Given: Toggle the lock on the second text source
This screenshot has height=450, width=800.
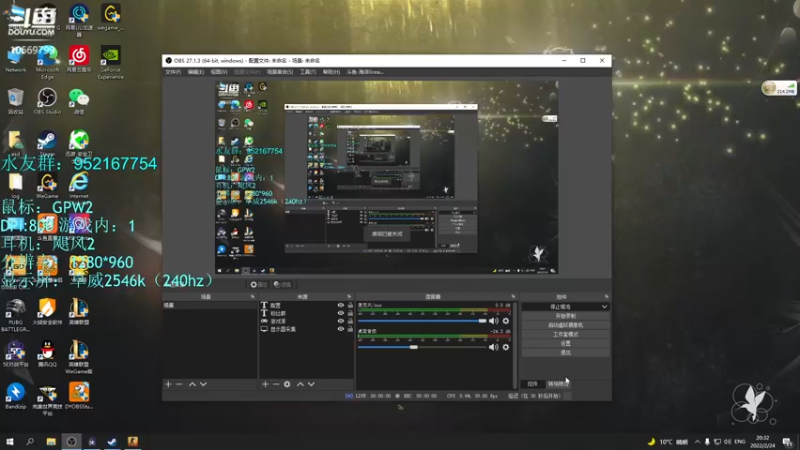Looking at the screenshot, I should (x=350, y=313).
